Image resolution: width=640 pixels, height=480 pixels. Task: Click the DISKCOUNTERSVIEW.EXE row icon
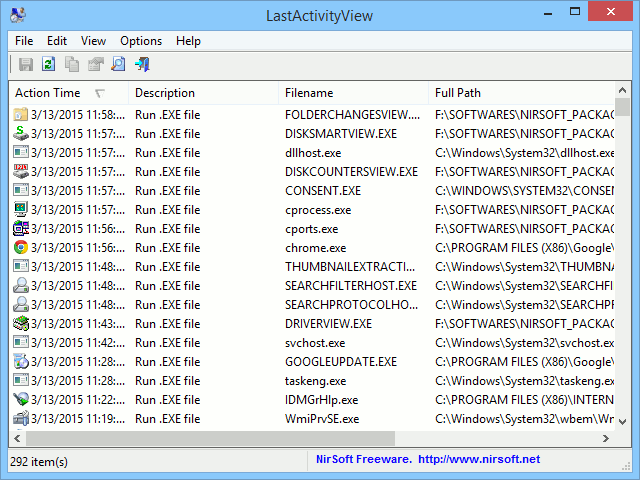[21, 171]
